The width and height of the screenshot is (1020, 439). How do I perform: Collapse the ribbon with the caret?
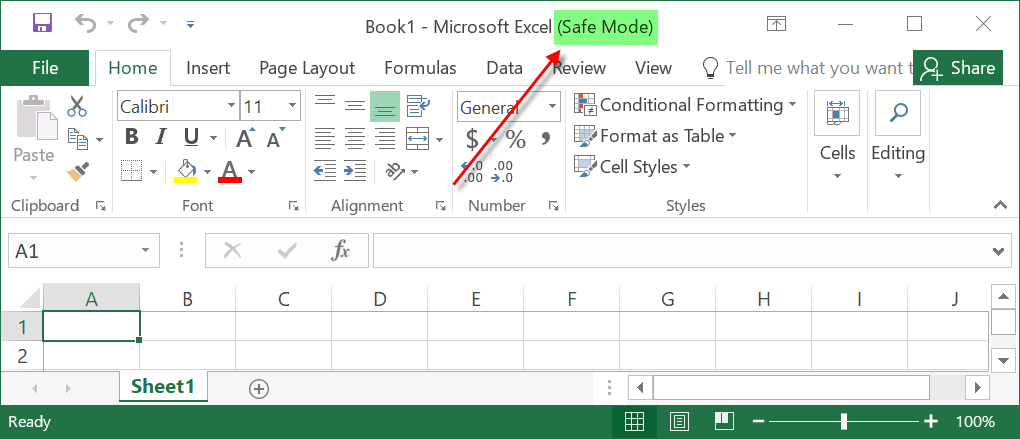point(1000,205)
